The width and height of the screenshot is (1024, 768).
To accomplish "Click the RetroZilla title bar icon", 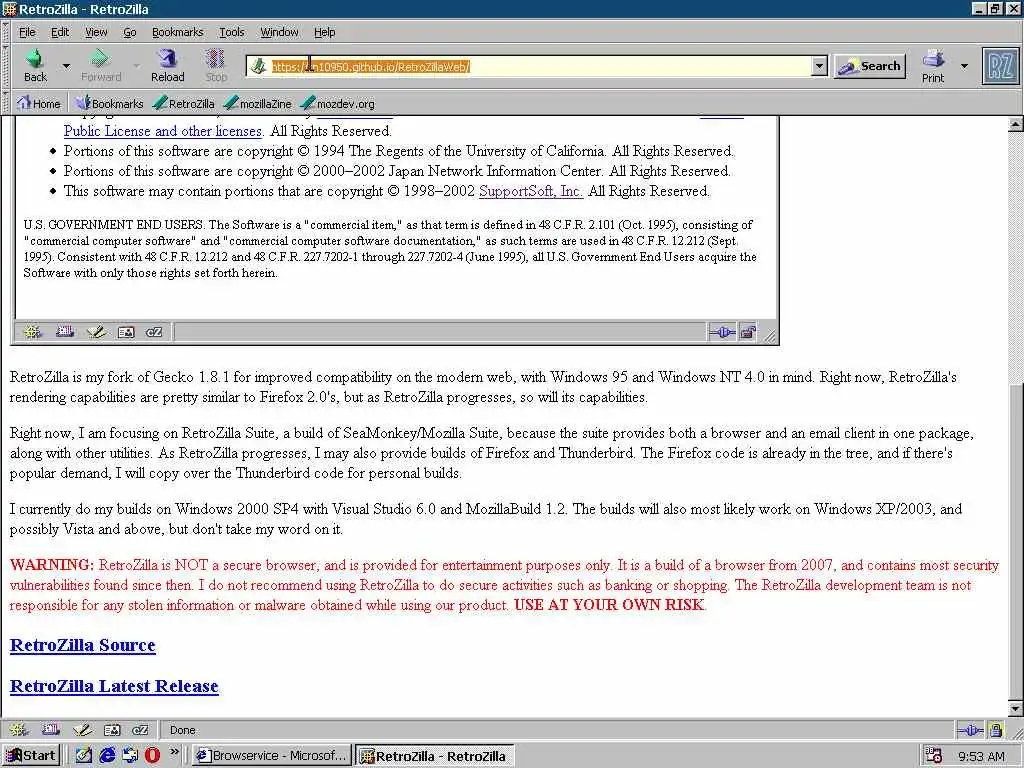I will click(x=10, y=9).
